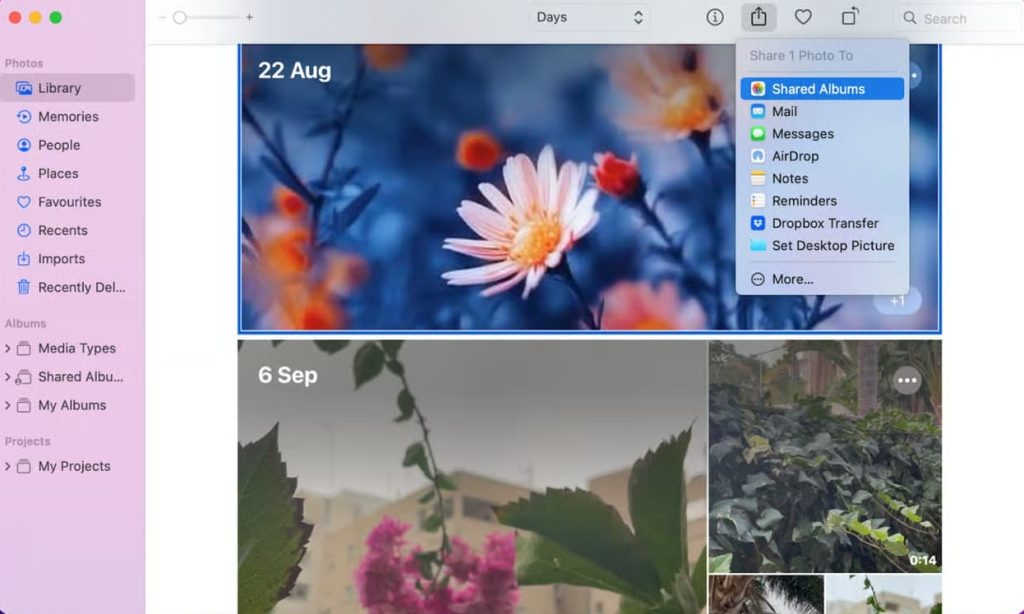Choose Shared Albums in the share menu
The height and width of the screenshot is (614, 1024).
pyautogui.click(x=822, y=89)
